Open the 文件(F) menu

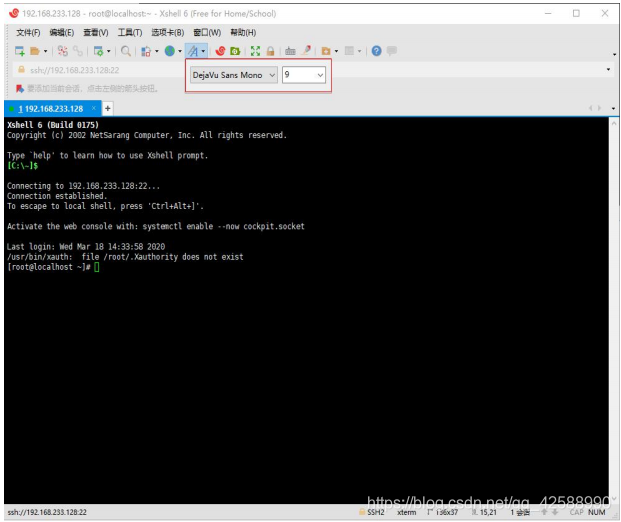[28, 32]
